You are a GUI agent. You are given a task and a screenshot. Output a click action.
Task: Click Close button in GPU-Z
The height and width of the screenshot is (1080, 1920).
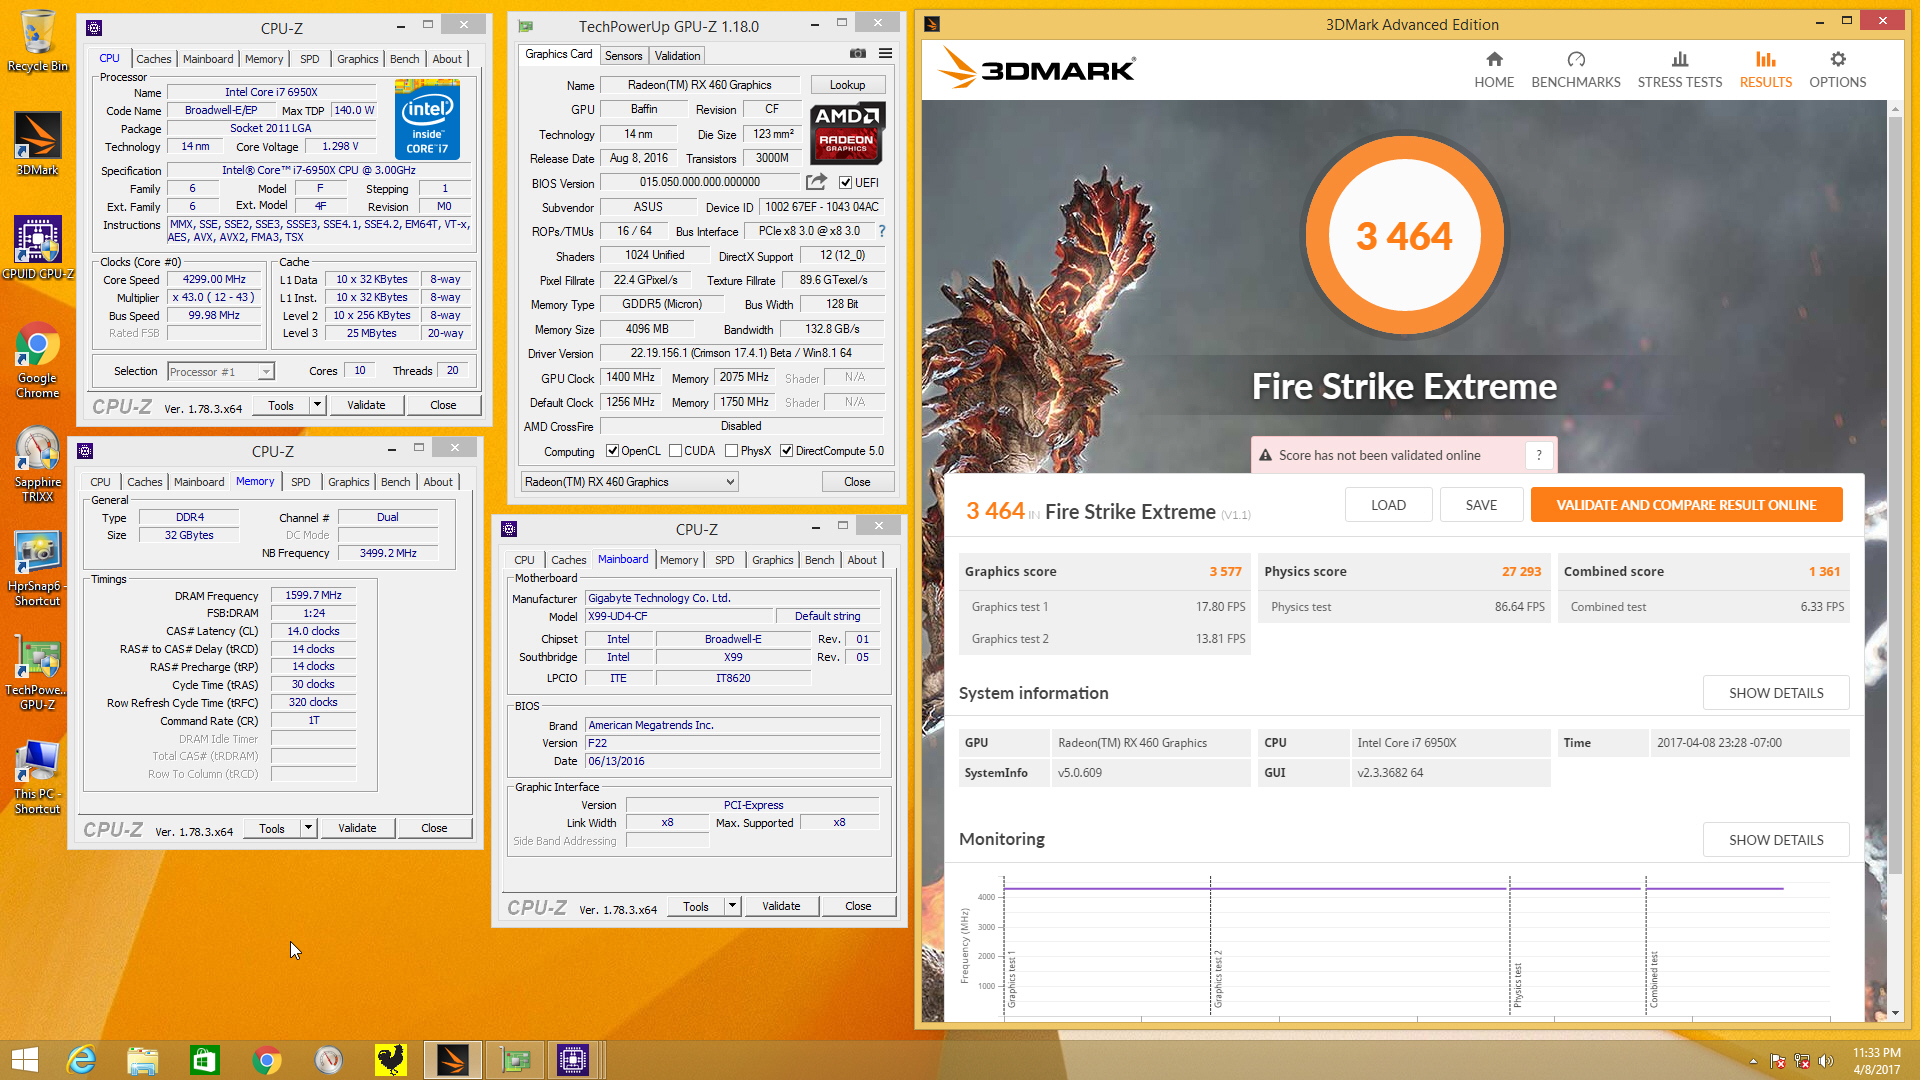click(857, 482)
